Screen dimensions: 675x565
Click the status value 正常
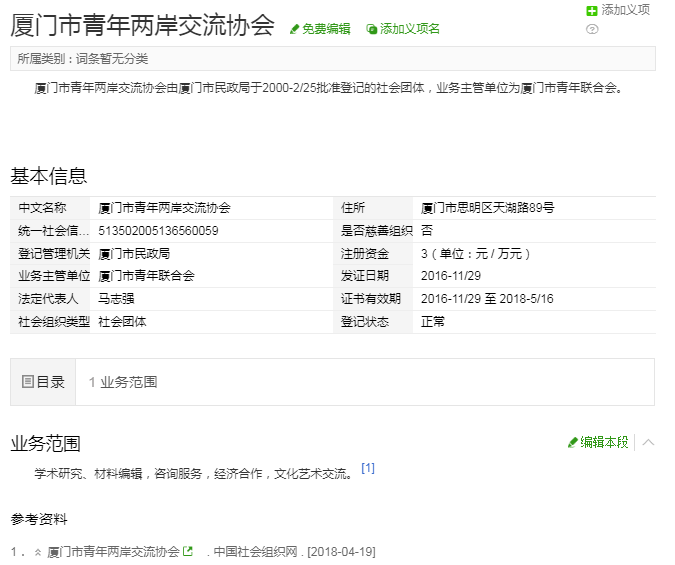pyautogui.click(x=433, y=322)
